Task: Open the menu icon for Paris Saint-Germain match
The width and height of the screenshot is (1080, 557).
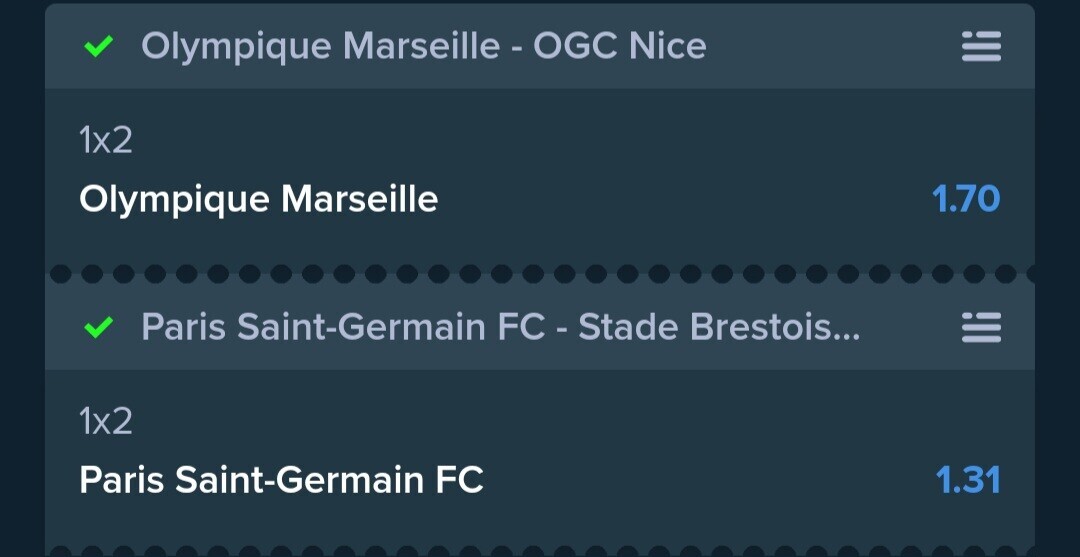Action: coord(981,328)
